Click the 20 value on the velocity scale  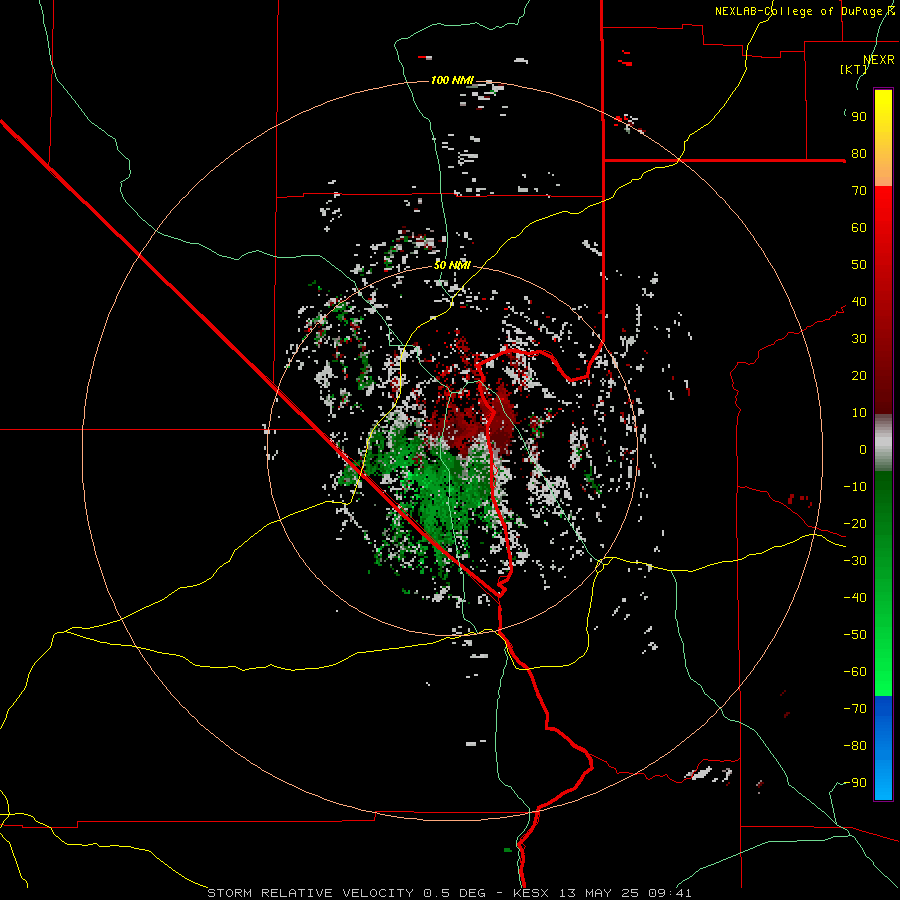859,376
